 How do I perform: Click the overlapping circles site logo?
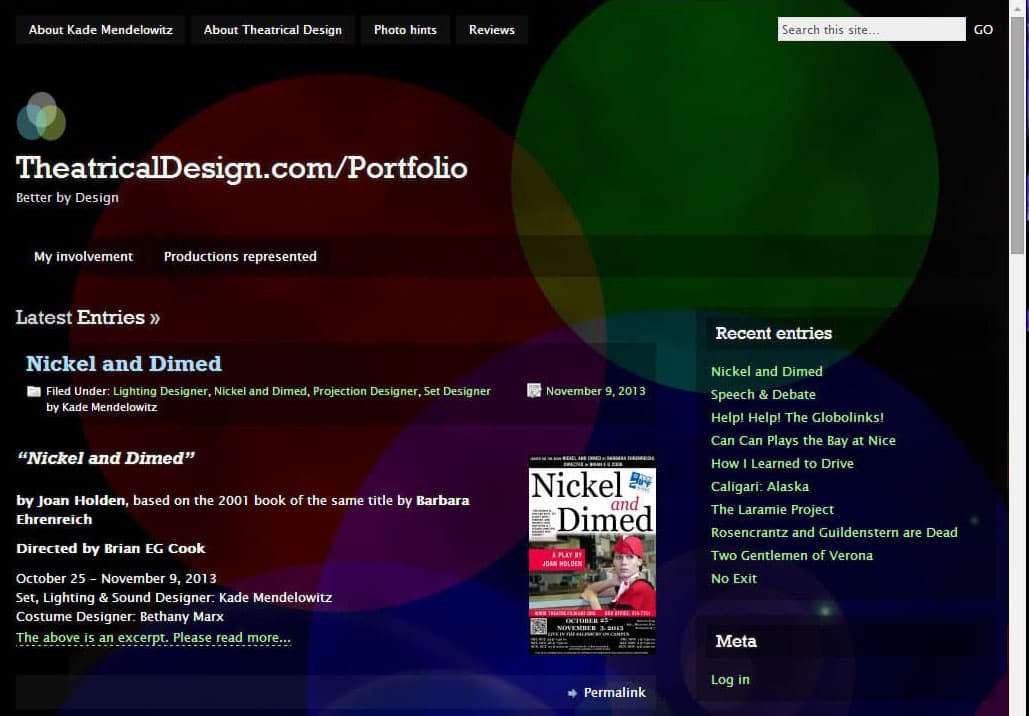(41, 116)
